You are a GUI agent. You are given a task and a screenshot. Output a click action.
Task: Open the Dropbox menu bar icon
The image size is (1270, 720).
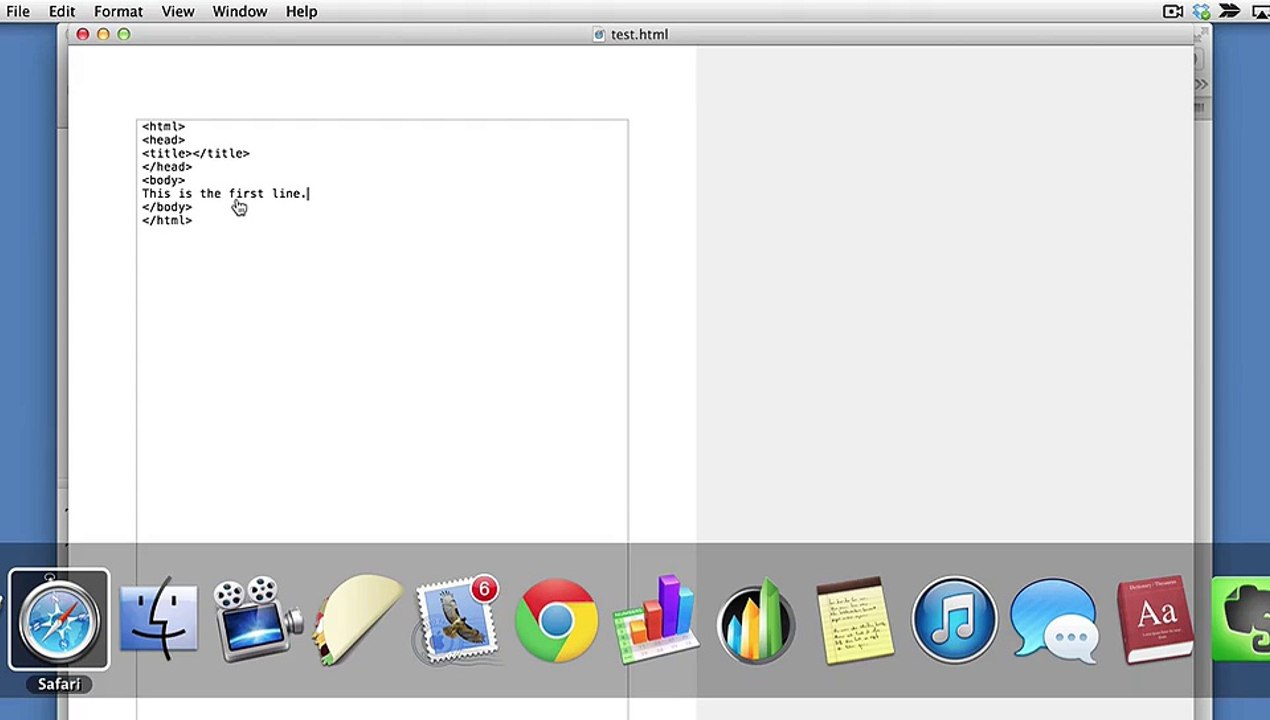coord(1201,11)
